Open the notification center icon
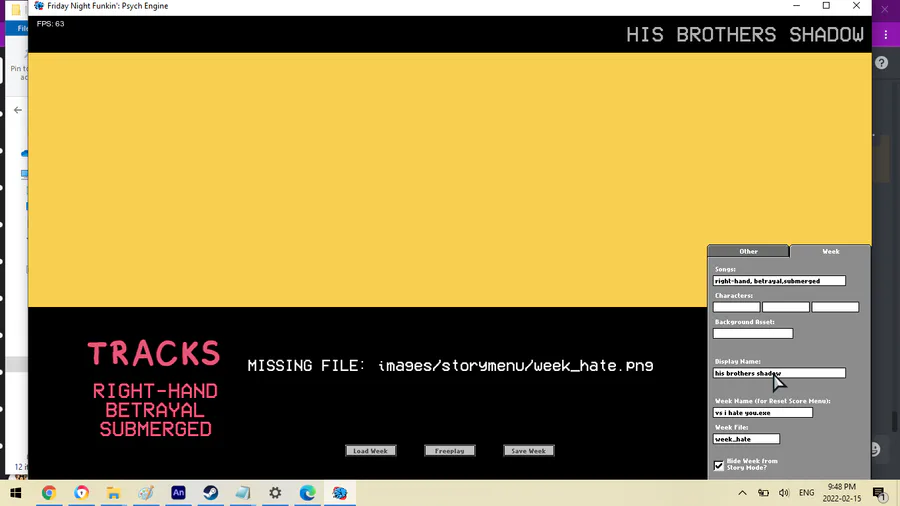Viewport: 900px width, 506px height. tap(879, 493)
